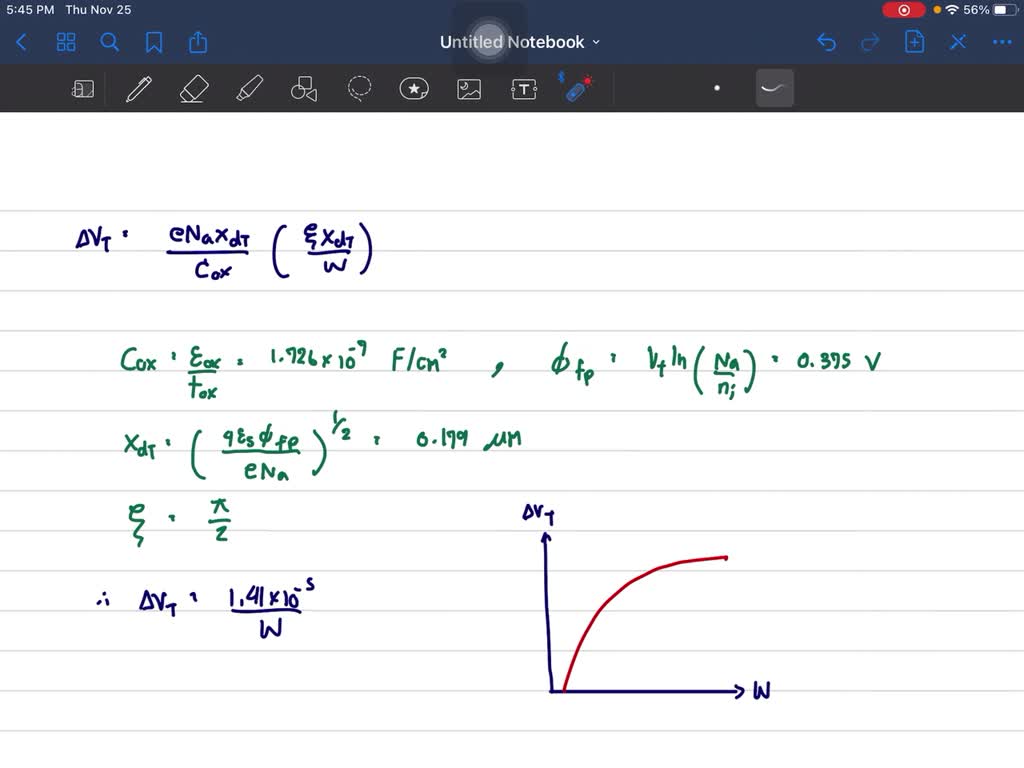Open the Untitled Notebook title dropdown
Screen dimensions: 1024x768
coord(597,42)
